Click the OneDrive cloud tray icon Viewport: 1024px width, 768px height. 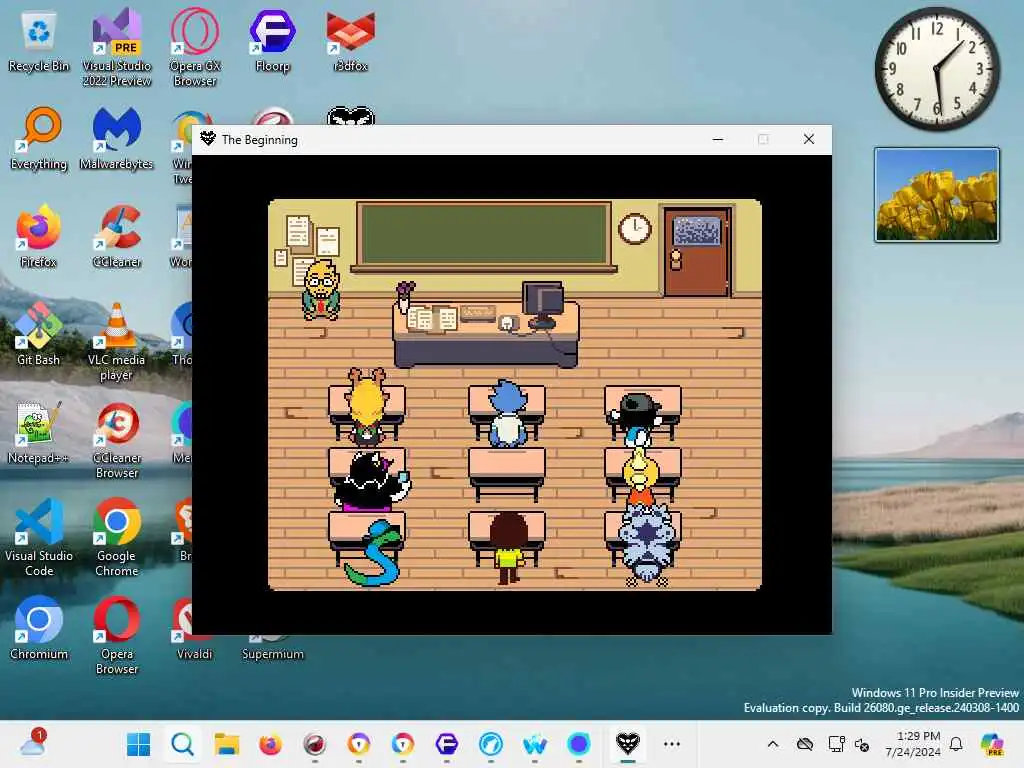tap(805, 744)
